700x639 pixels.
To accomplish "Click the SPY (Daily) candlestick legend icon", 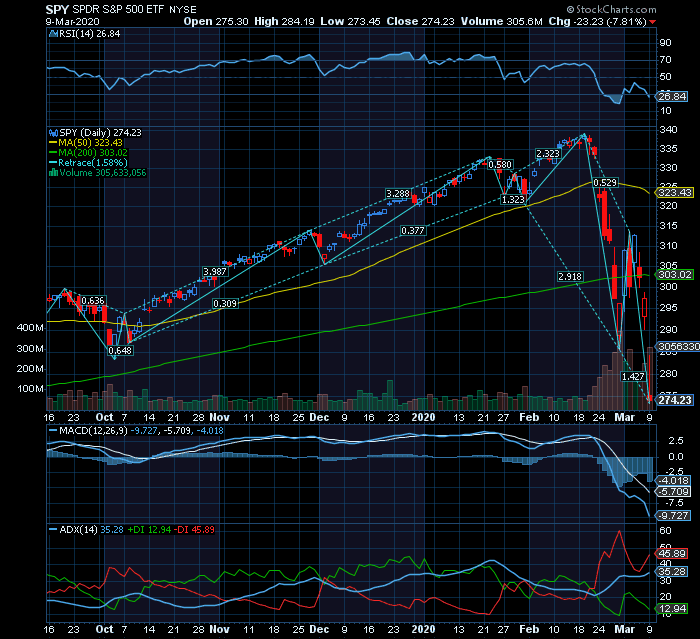I will point(53,133).
